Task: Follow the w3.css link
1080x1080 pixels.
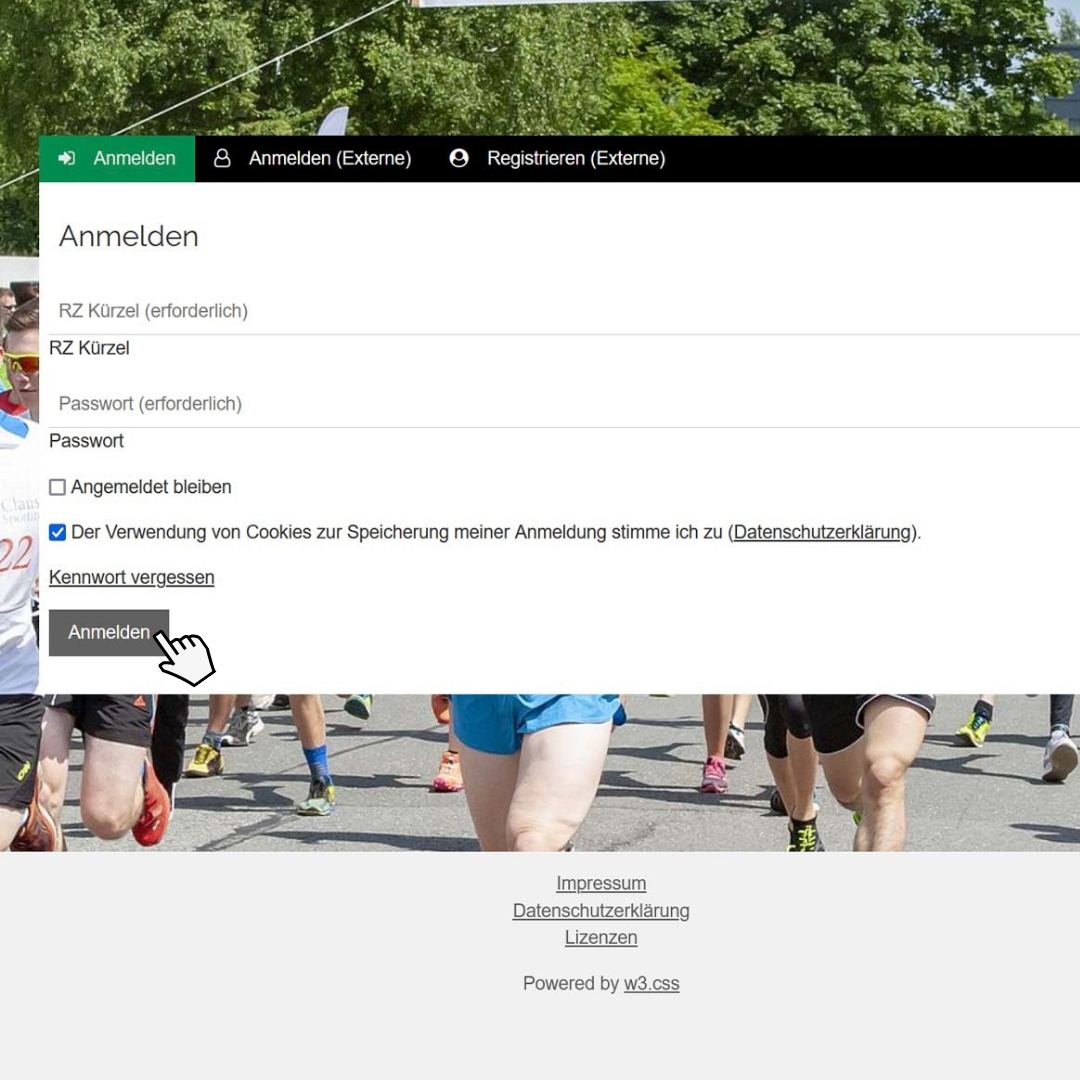Action: [651, 984]
